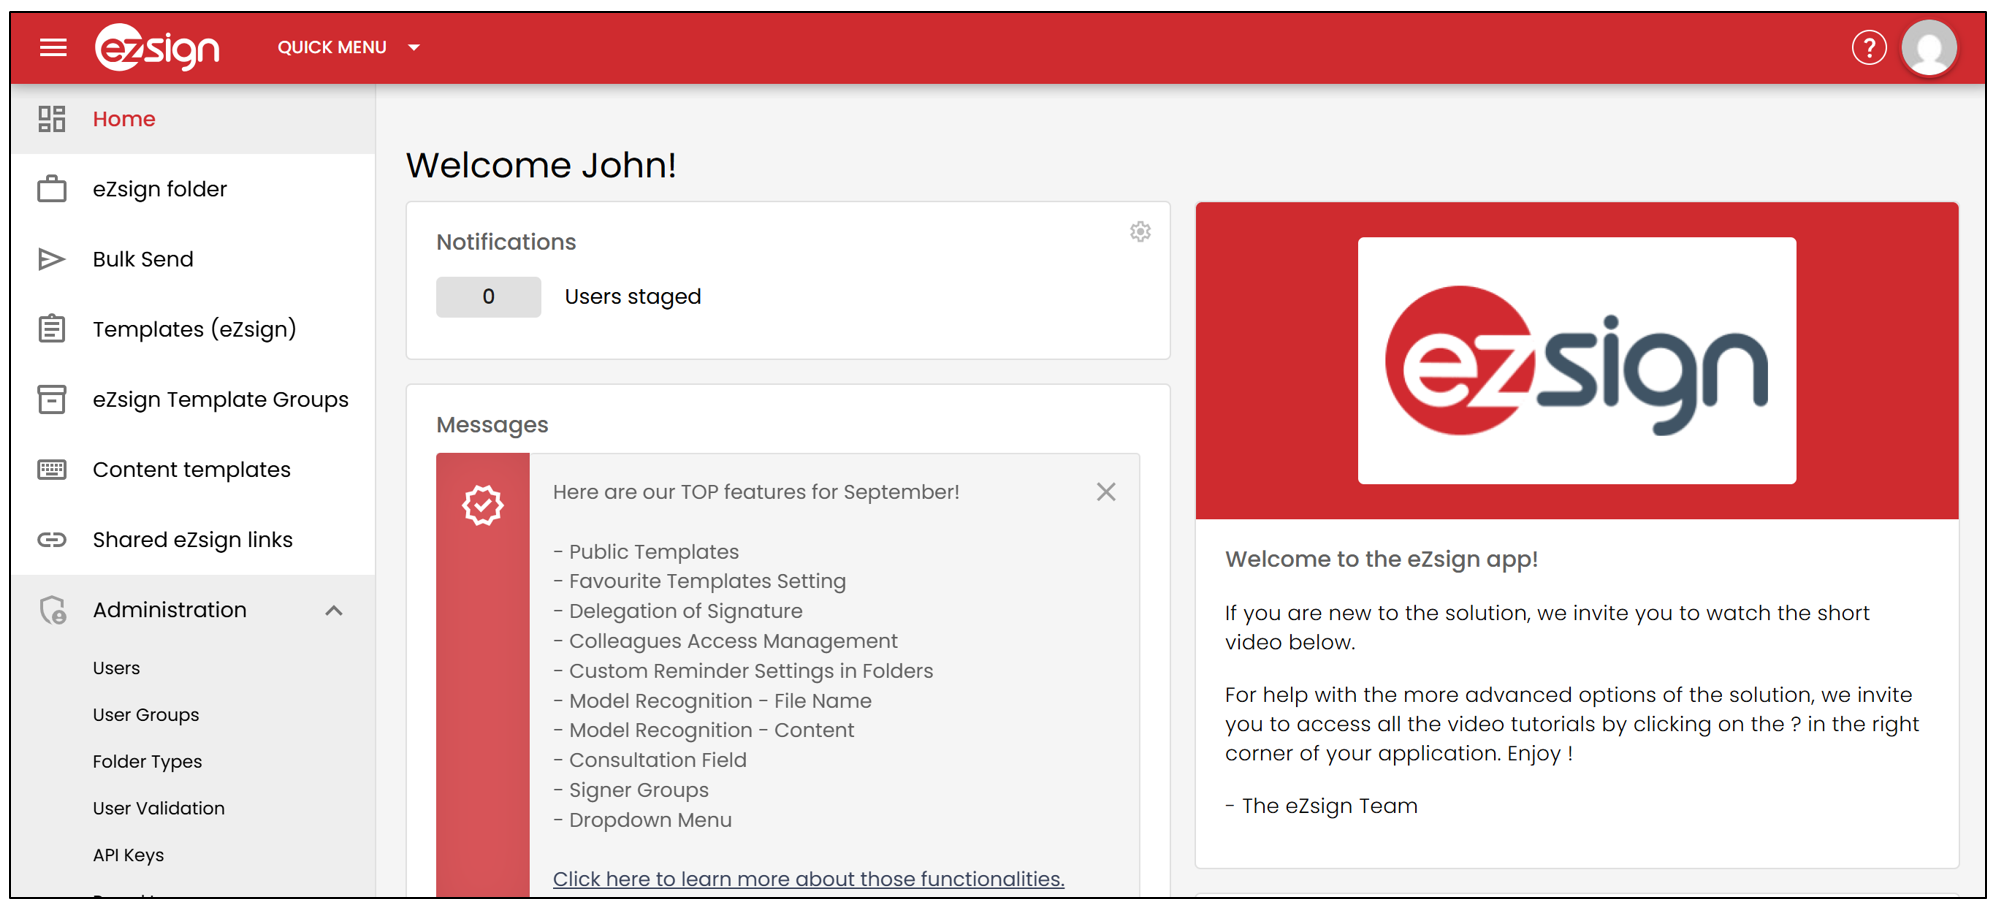The height and width of the screenshot is (906, 1994).
Task: Select Administration in the sidebar
Action: pos(170,610)
